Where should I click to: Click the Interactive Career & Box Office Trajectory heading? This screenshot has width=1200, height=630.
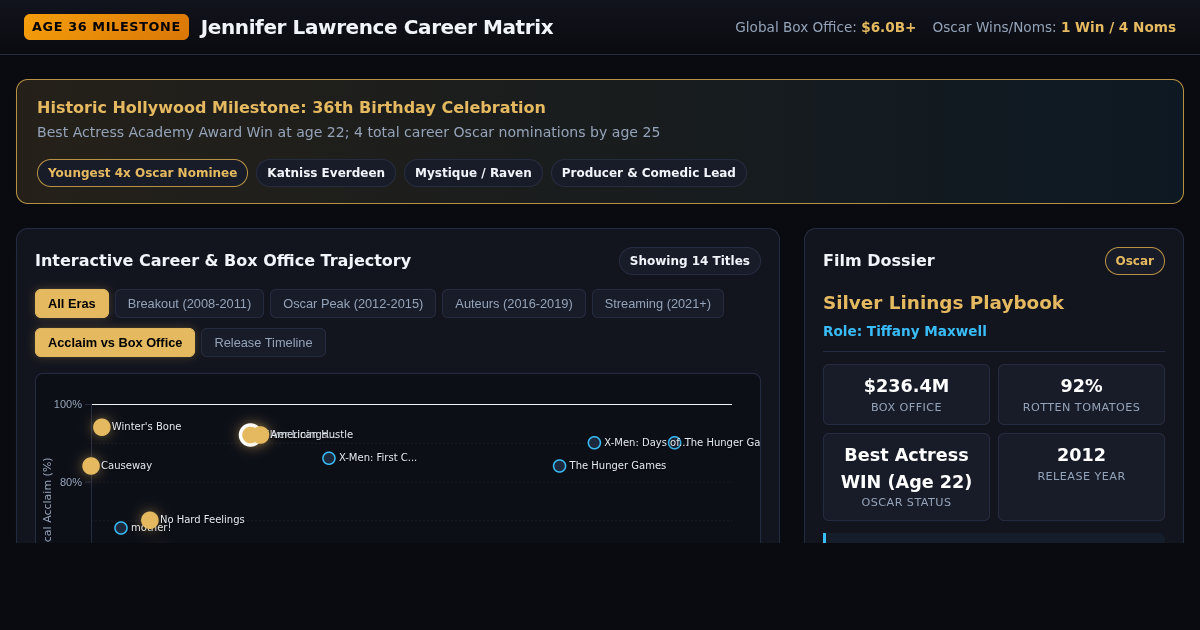[x=223, y=261]
